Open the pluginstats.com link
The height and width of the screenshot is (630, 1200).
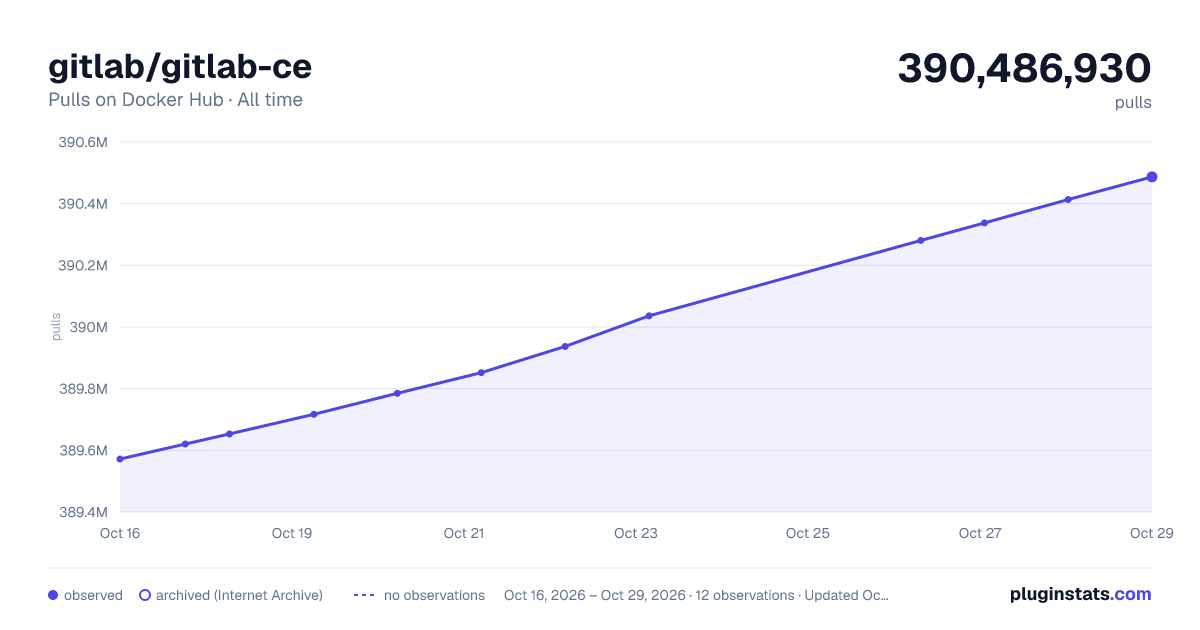[1081, 594]
